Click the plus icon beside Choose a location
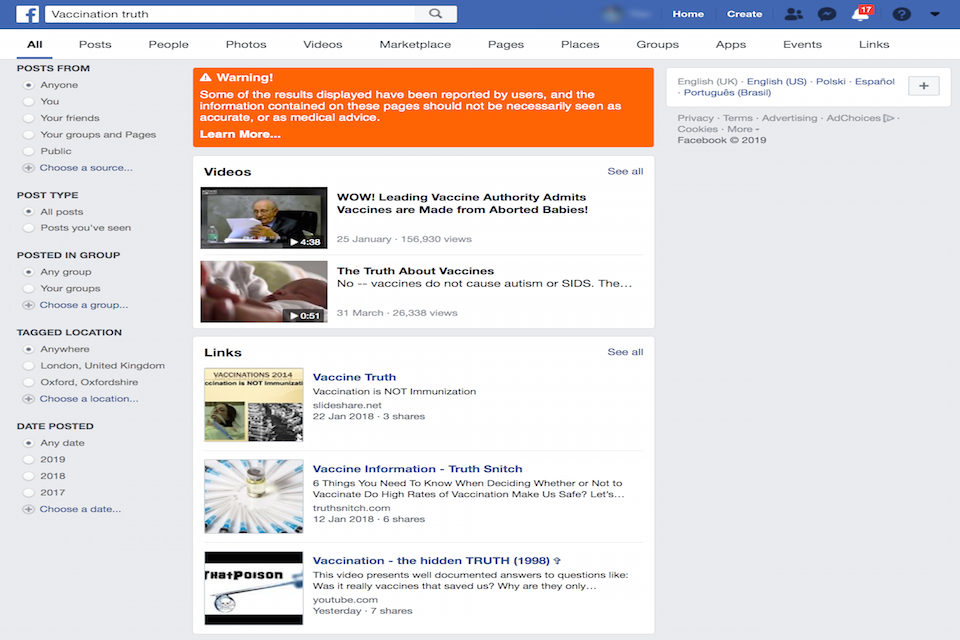960x640 pixels. point(28,399)
